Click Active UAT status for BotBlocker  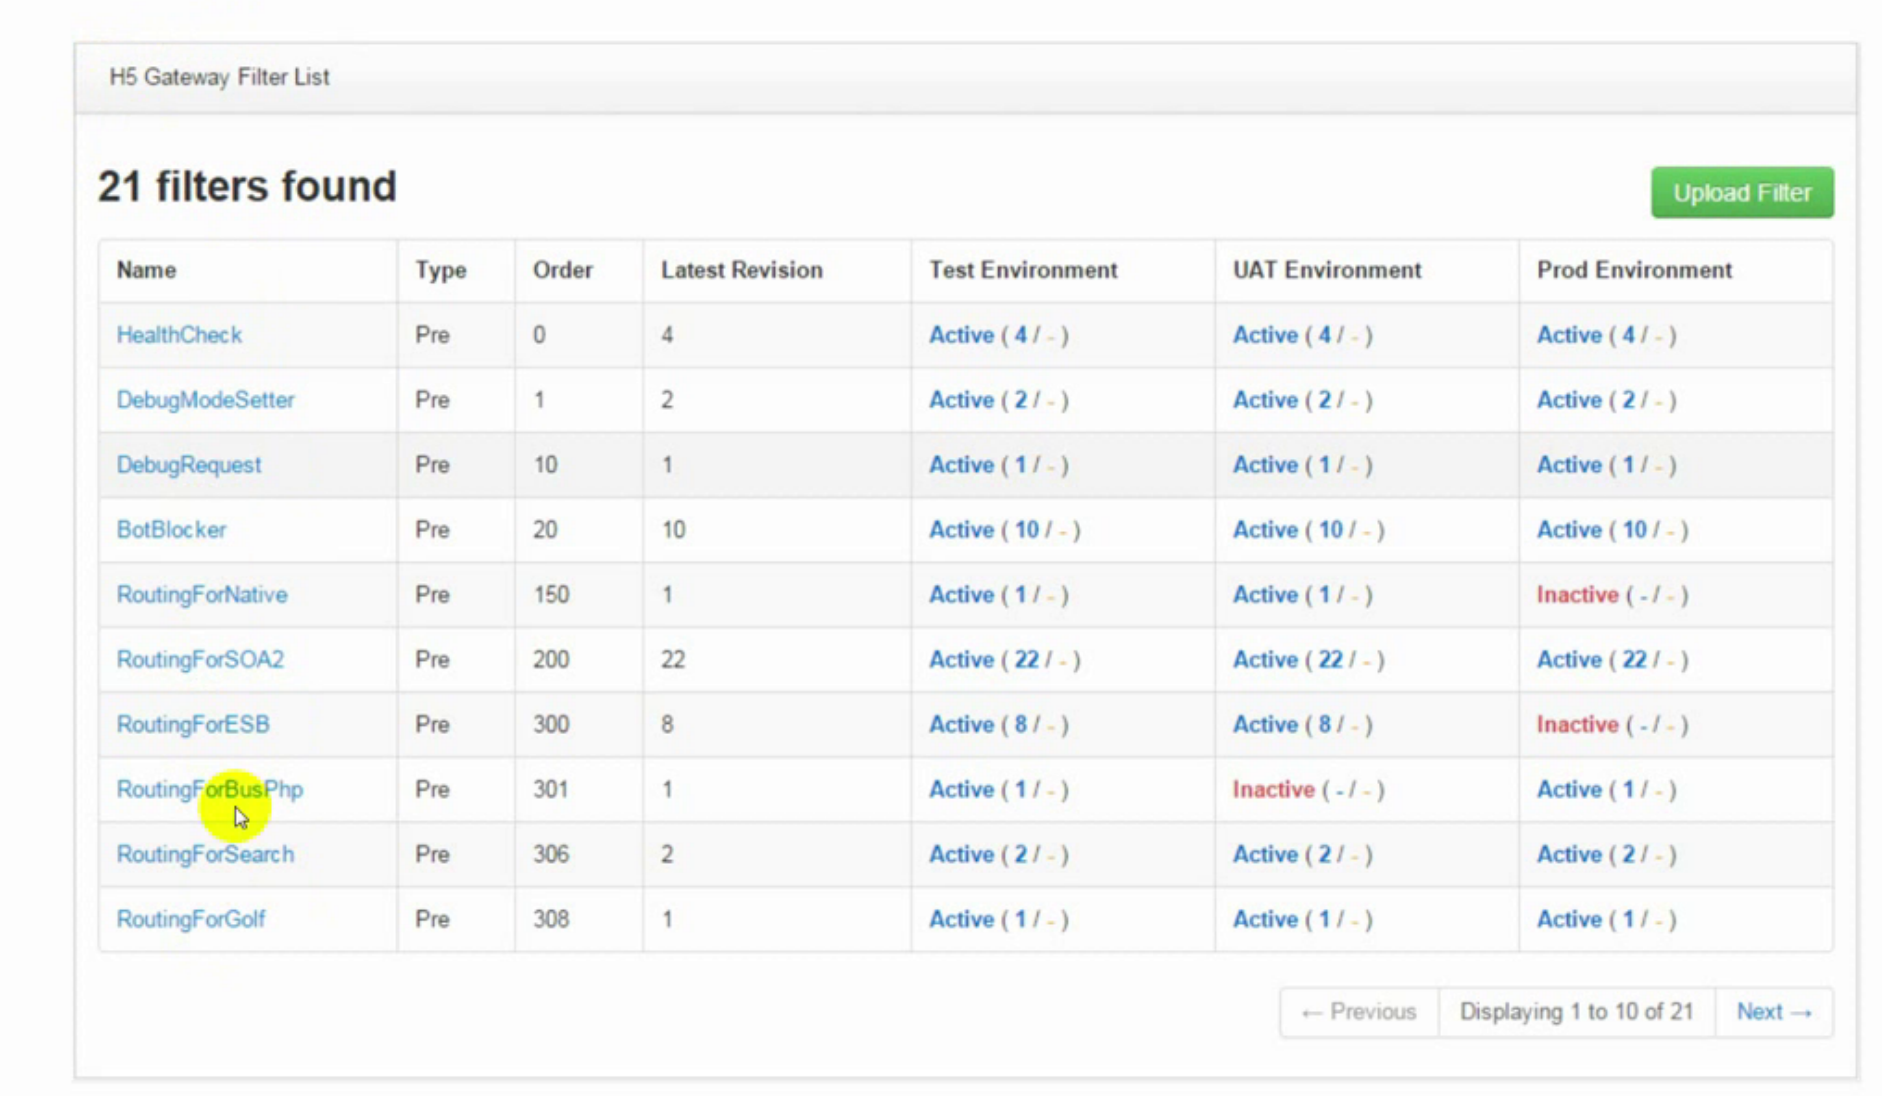point(1265,530)
